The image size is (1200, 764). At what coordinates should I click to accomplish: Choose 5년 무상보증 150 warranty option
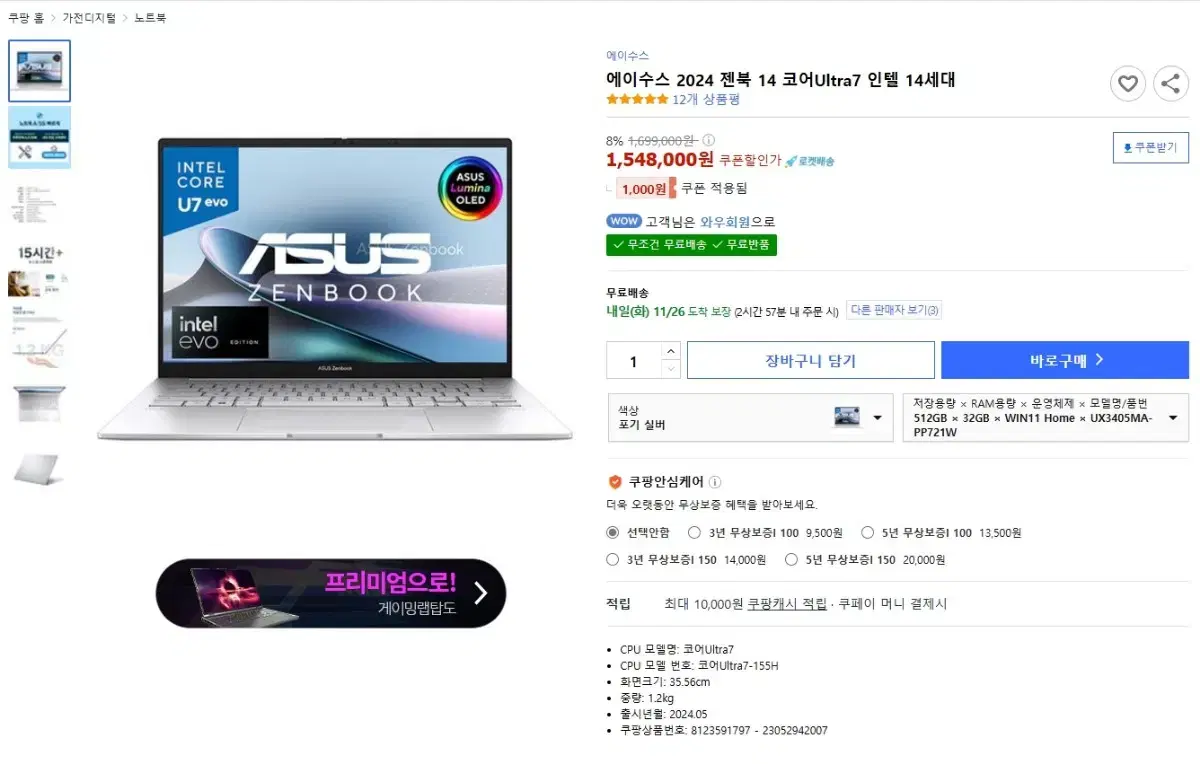coord(791,560)
